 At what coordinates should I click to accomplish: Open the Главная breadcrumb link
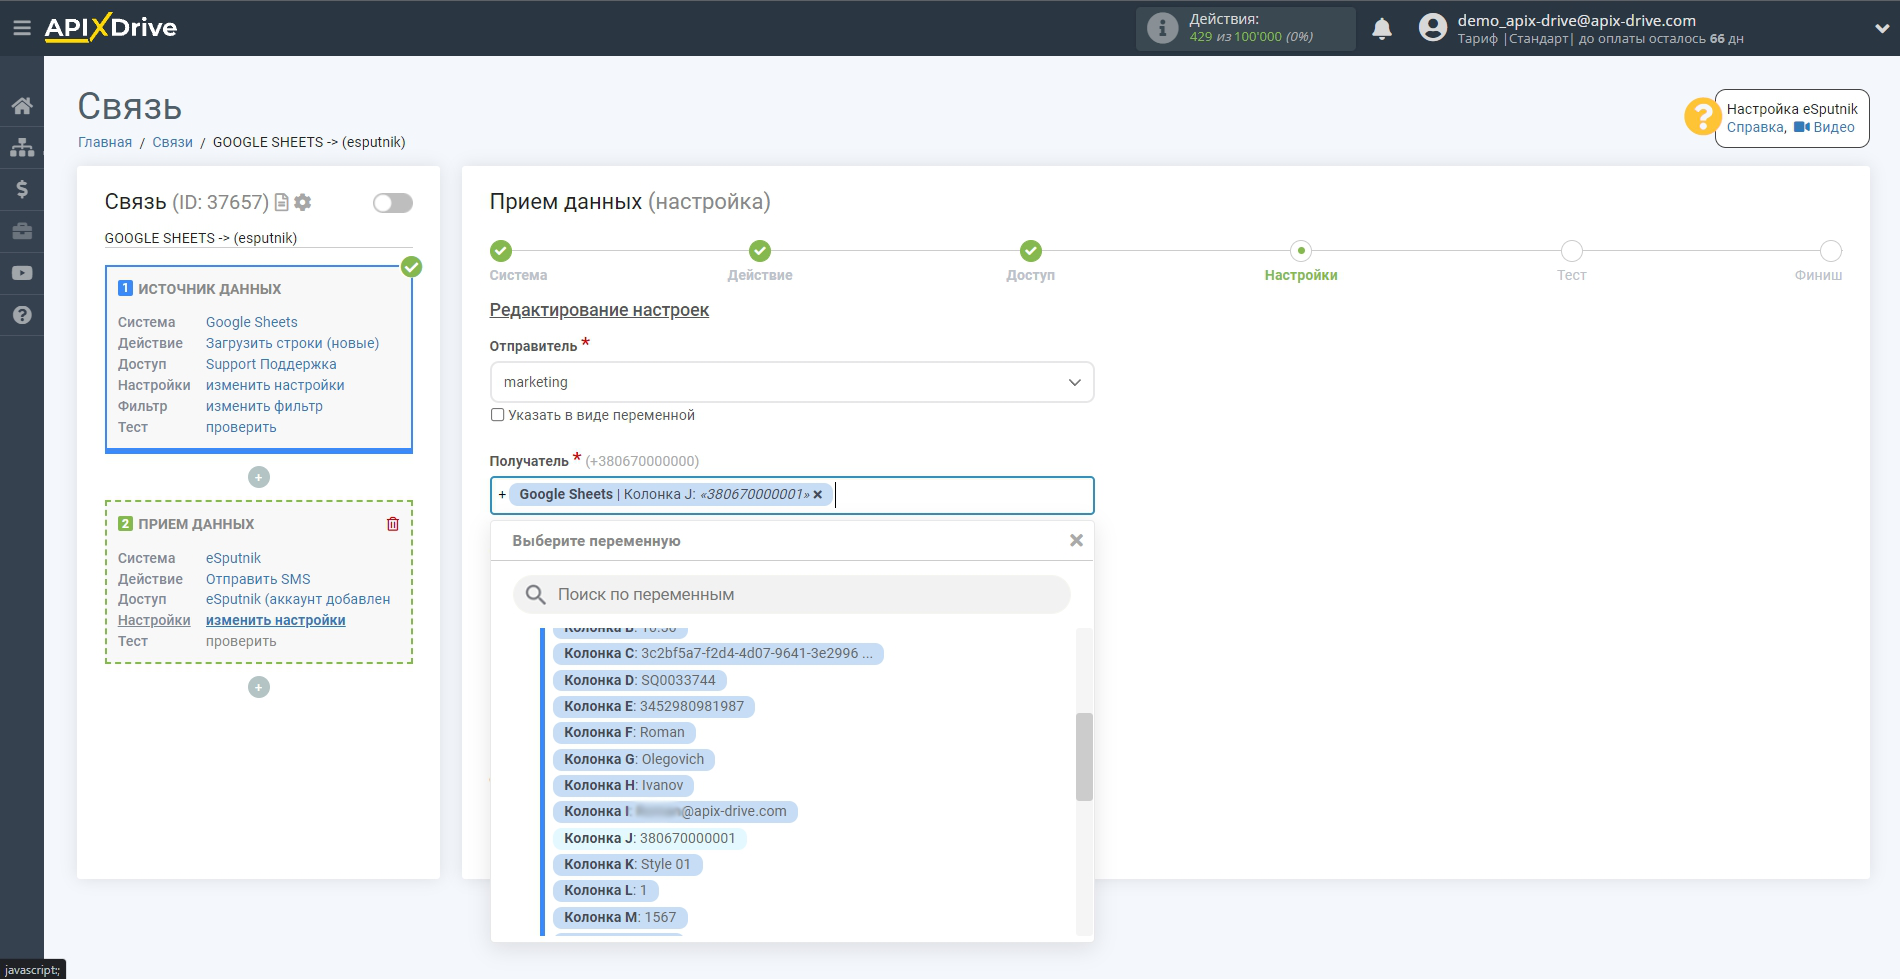(105, 142)
